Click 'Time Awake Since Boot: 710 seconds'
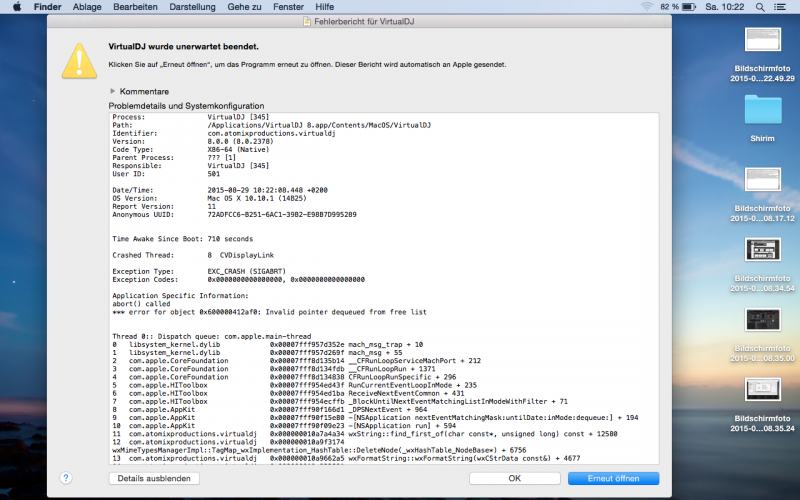The width and height of the screenshot is (800, 500). (x=183, y=239)
